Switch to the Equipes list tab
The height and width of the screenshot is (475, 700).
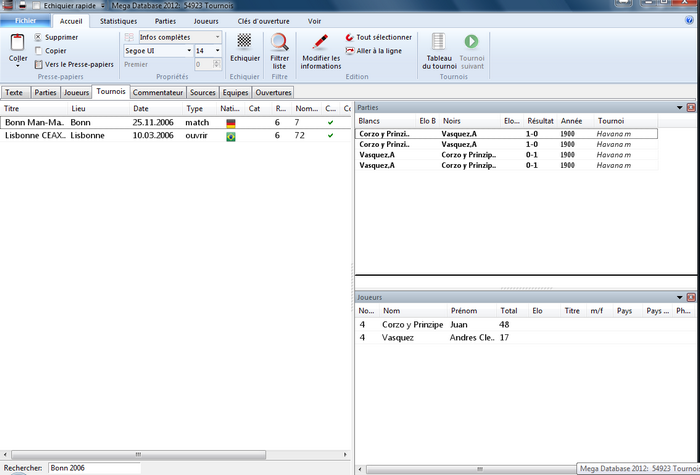[x=235, y=92]
